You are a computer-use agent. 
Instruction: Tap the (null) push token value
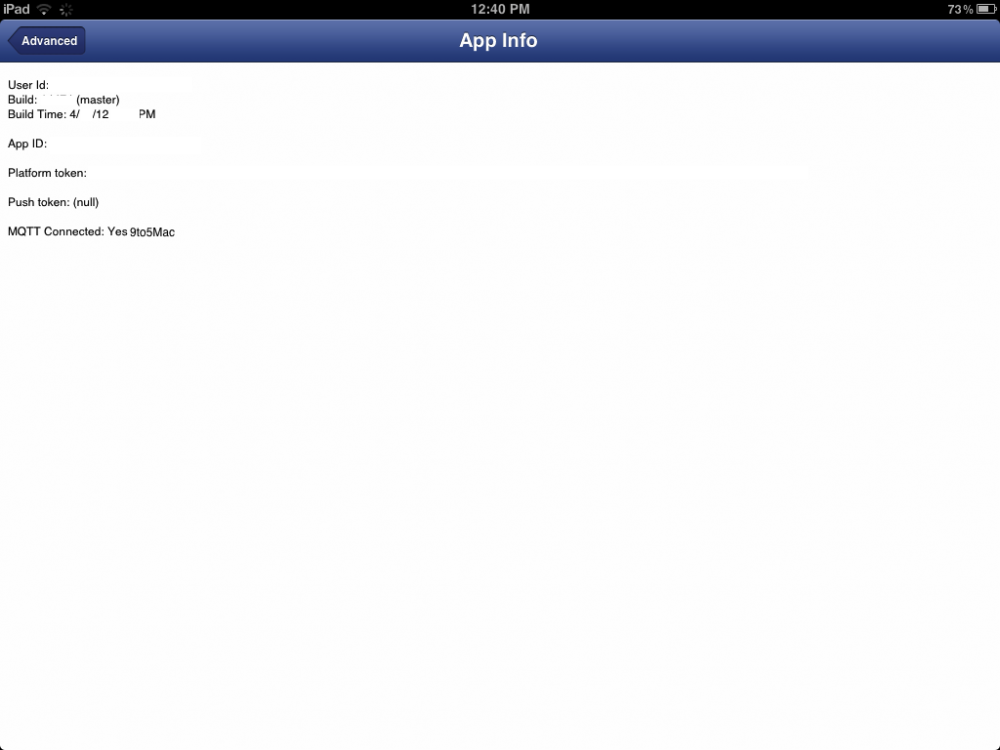click(x=86, y=202)
